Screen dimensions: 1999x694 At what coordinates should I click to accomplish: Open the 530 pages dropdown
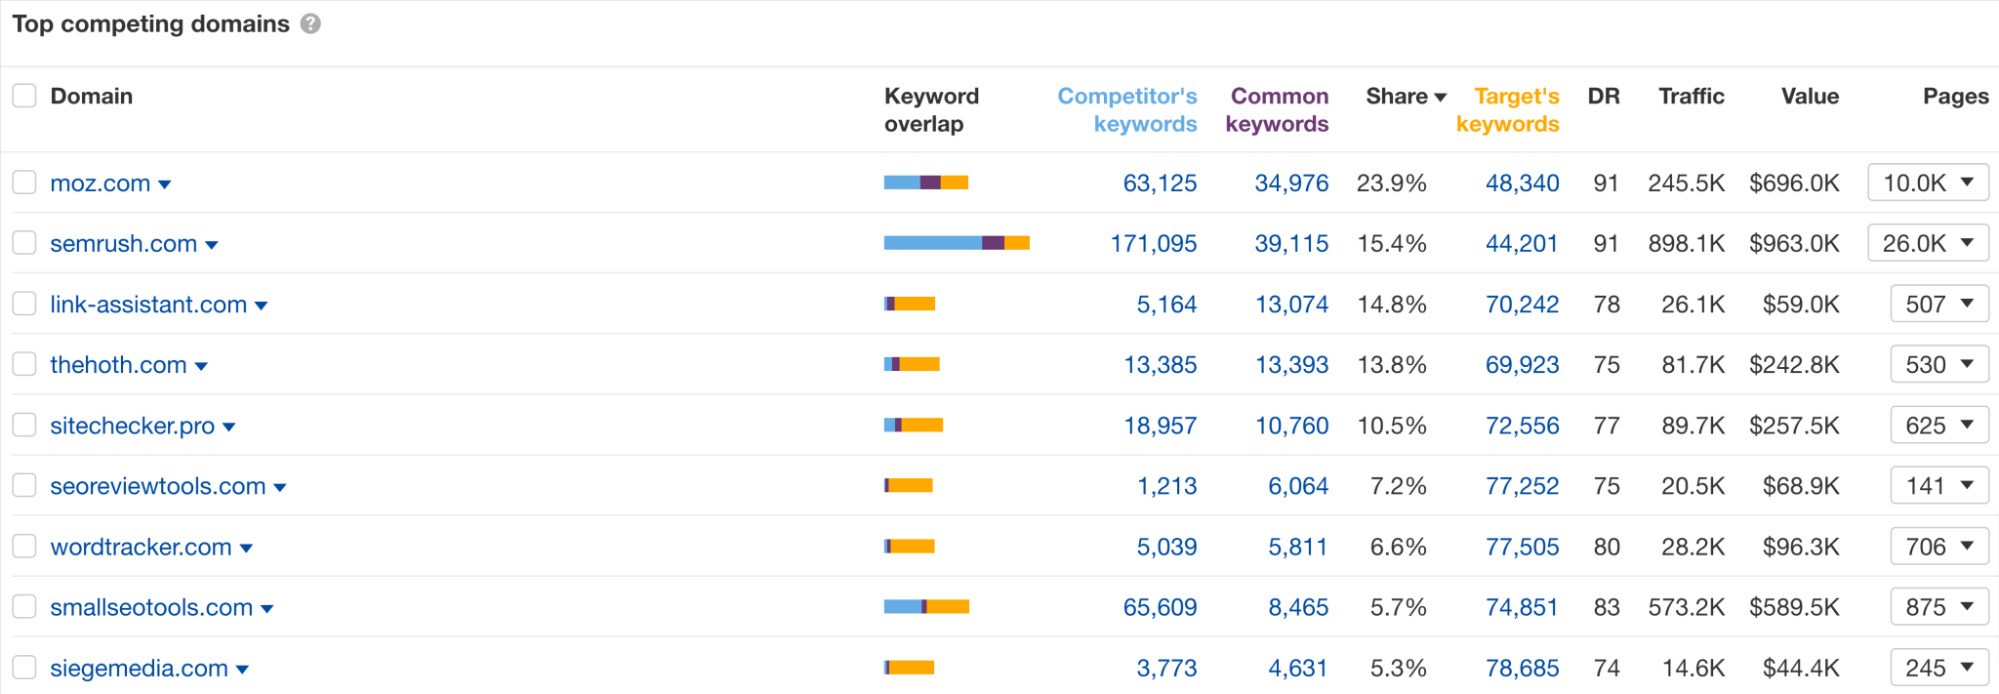(x=1939, y=365)
